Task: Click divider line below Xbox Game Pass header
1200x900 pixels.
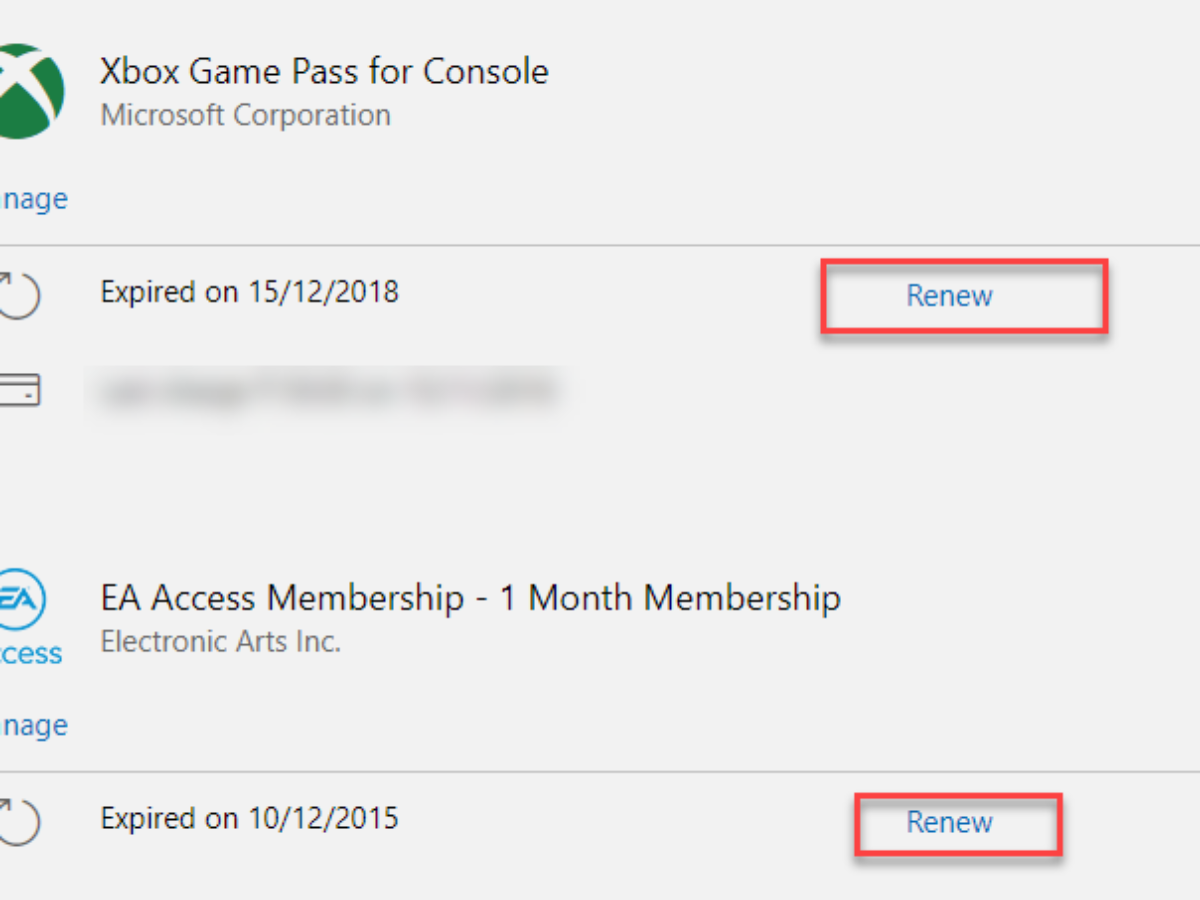Action: [600, 245]
